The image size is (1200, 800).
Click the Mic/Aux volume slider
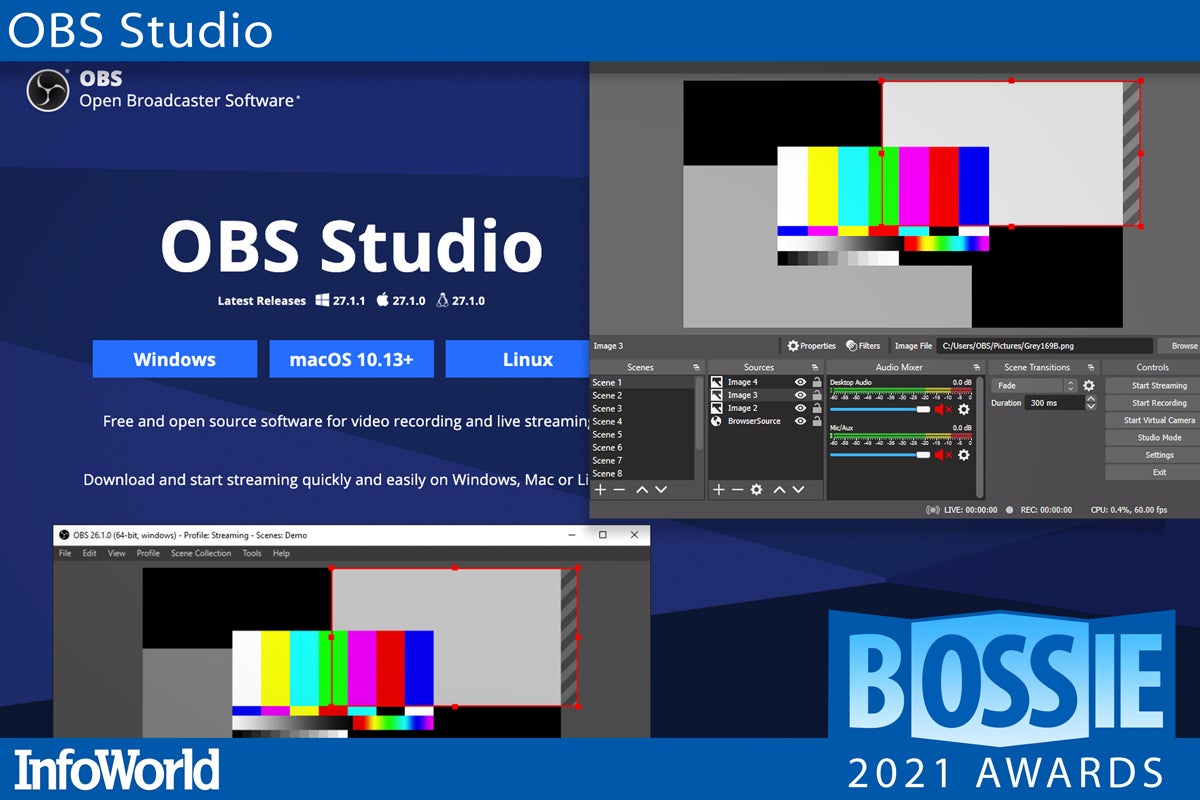point(880,455)
